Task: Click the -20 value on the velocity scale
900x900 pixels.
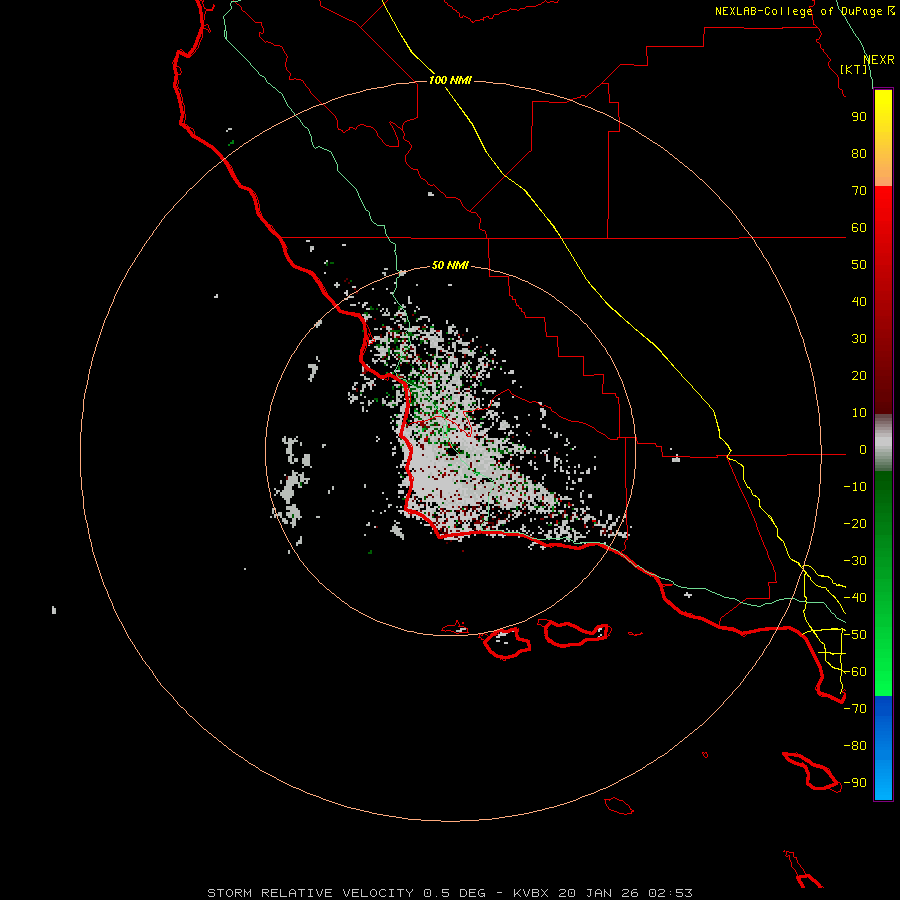Action: pyautogui.click(x=855, y=523)
